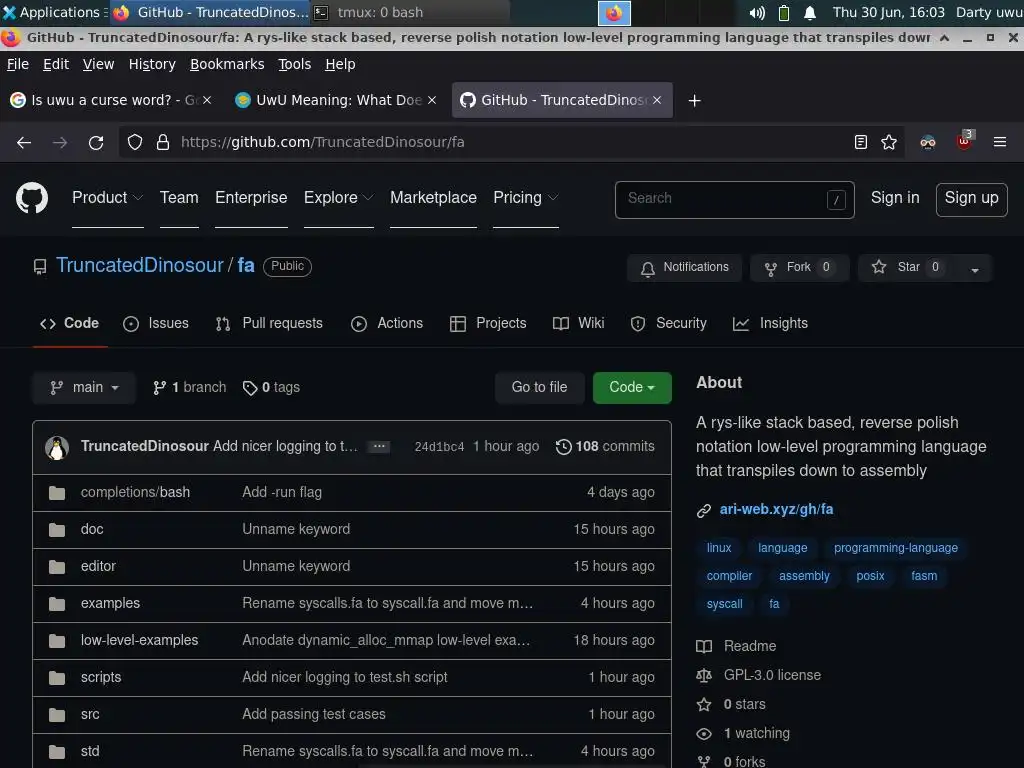Viewport: 1024px width, 768px height.
Task: Go back with Firefox back arrow
Action: pyautogui.click(x=24, y=142)
